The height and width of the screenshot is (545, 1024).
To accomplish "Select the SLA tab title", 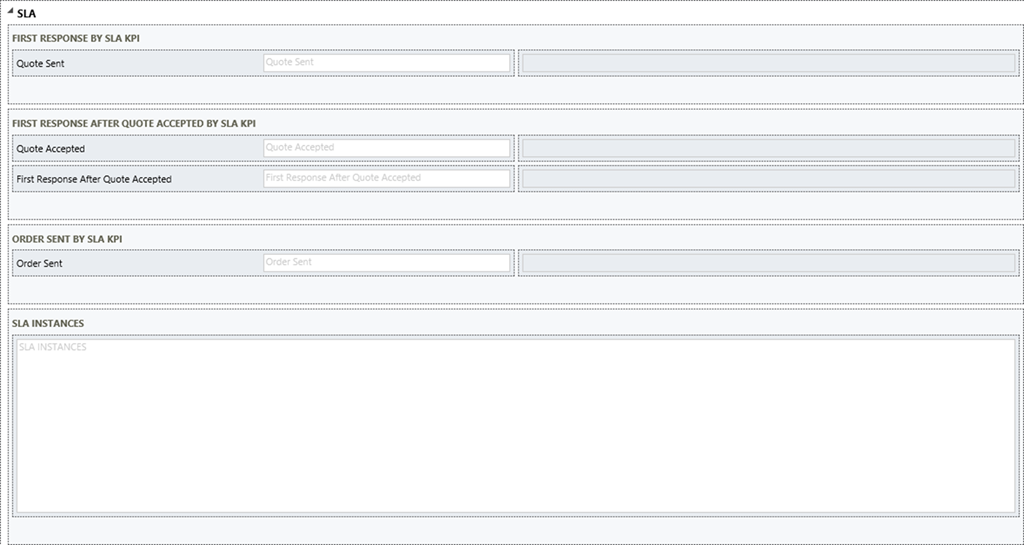I will [27, 13].
